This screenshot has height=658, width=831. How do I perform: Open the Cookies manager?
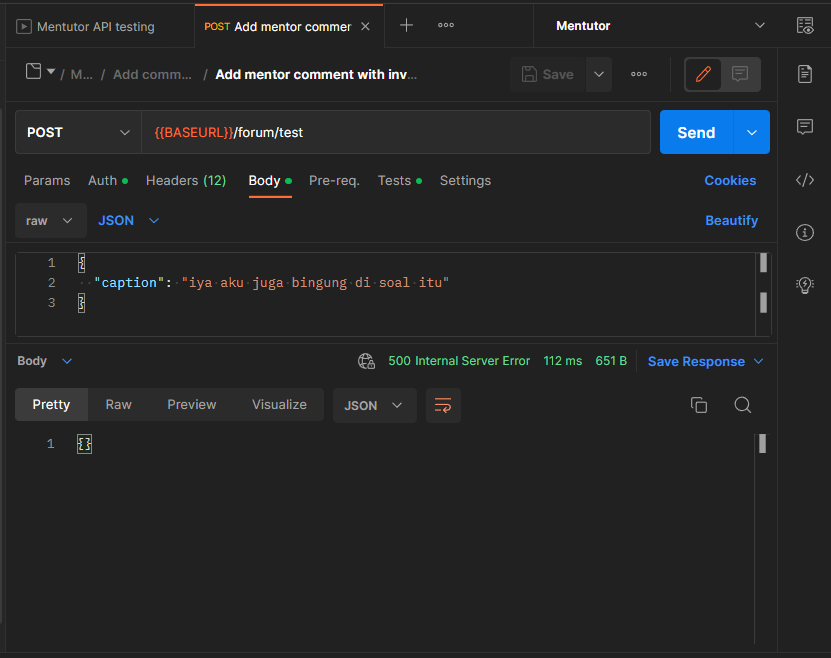(730, 180)
